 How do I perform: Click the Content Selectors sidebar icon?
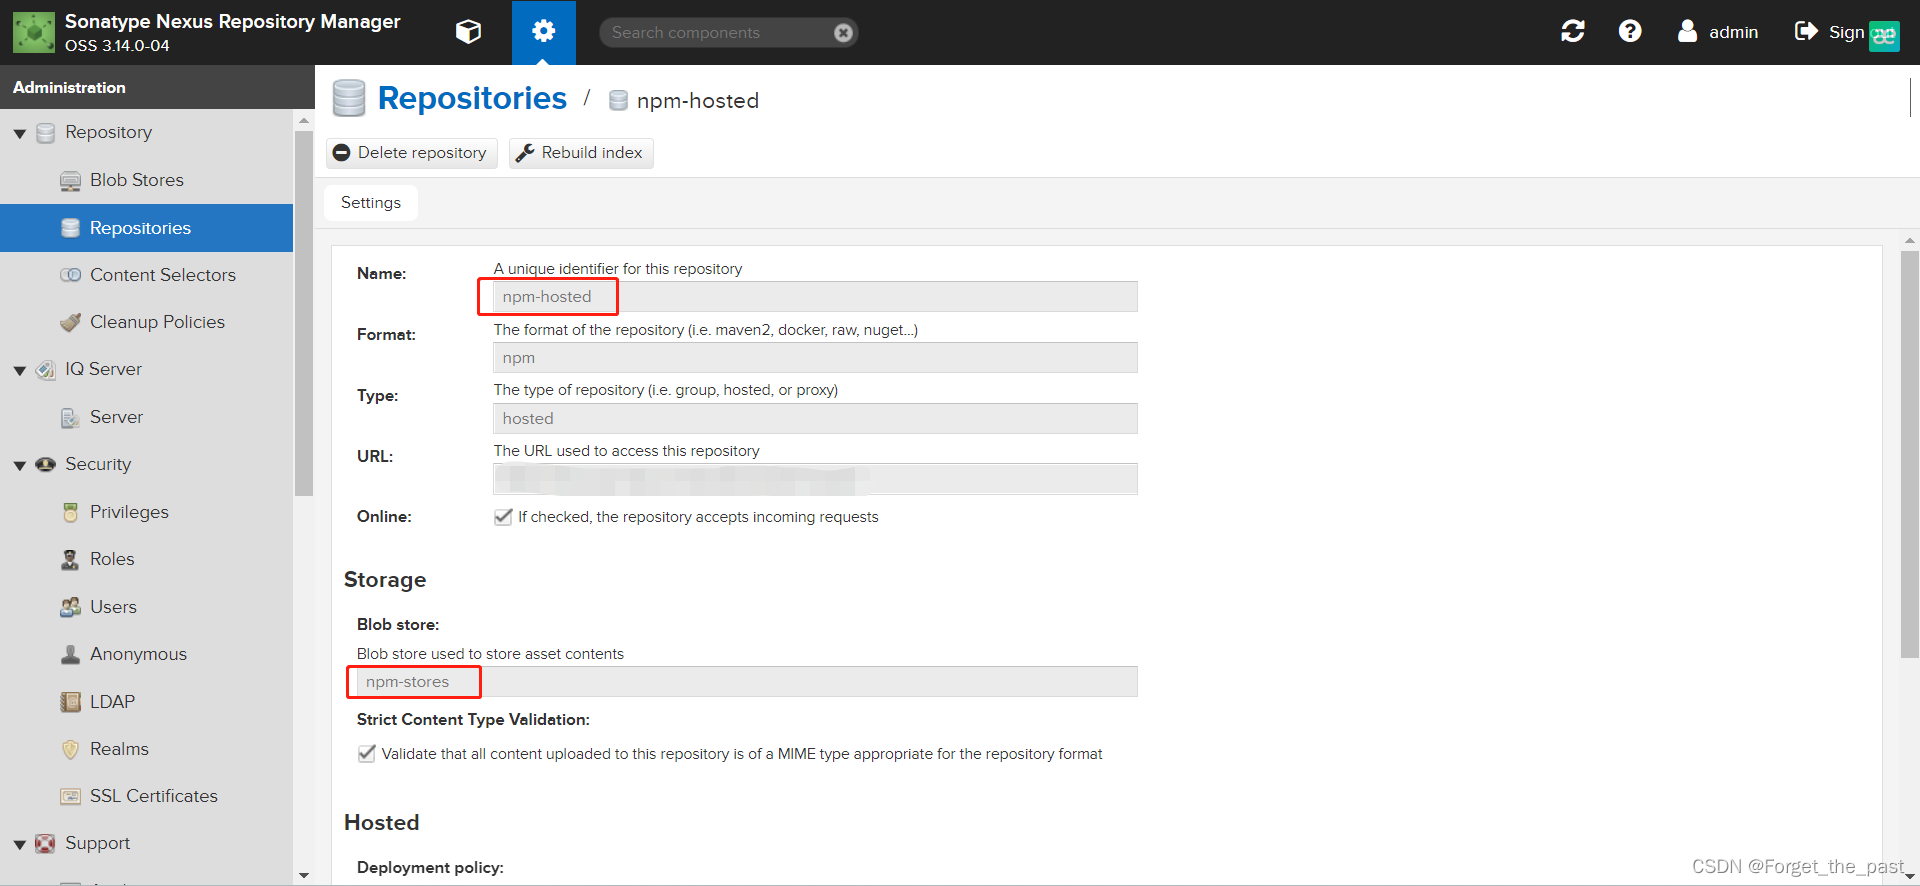[70, 275]
